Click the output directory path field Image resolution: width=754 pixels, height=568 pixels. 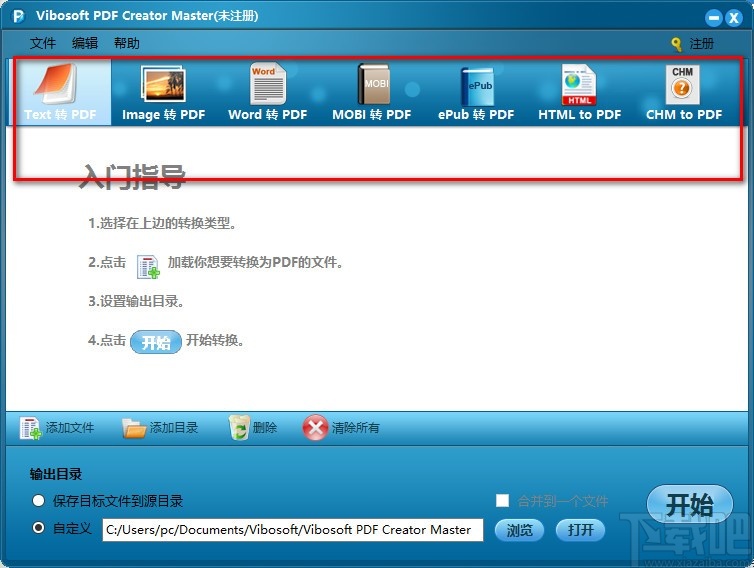coord(293,530)
